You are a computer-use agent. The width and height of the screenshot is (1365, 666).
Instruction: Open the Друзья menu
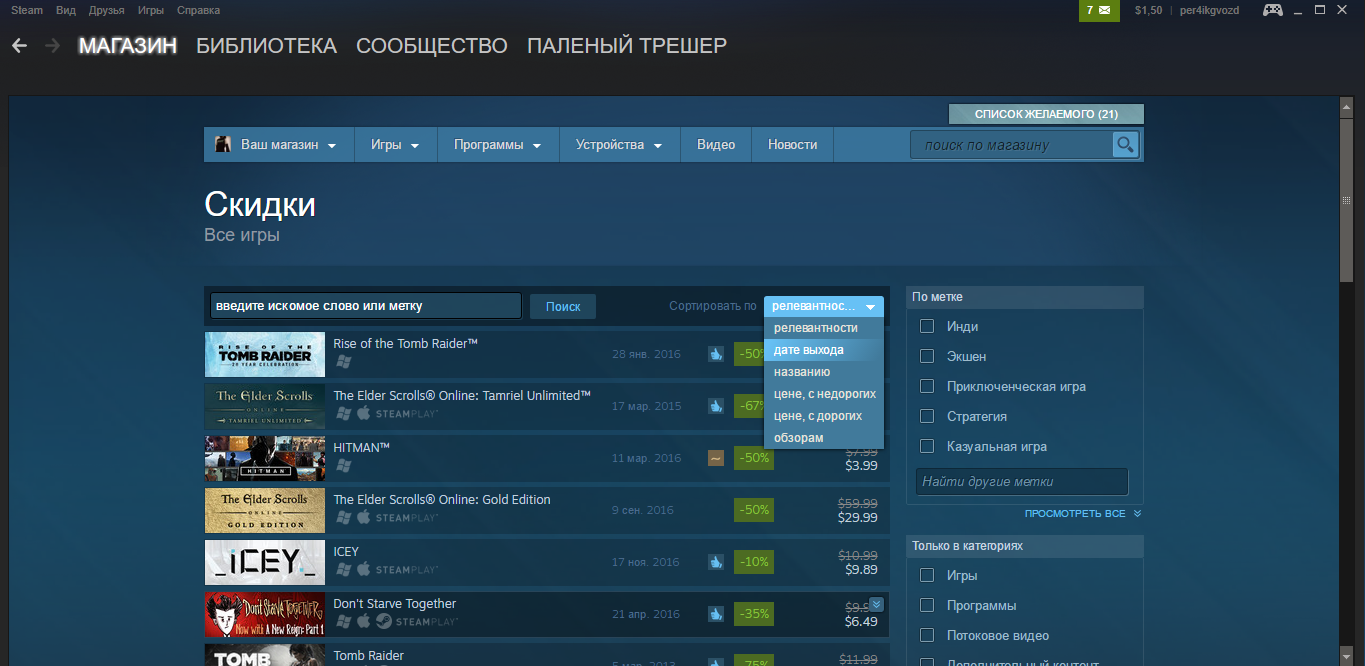click(107, 10)
